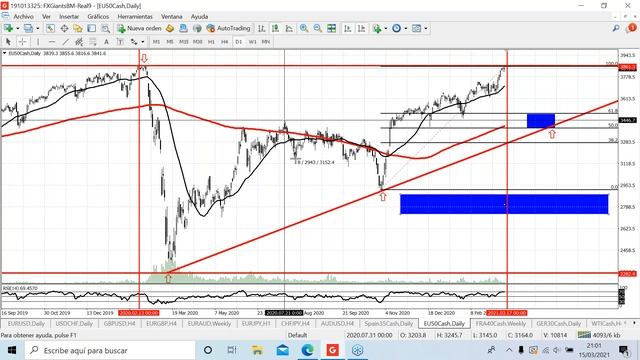Switch chart to bar chart style
This screenshot has height=360, width=640.
(x=262, y=28)
